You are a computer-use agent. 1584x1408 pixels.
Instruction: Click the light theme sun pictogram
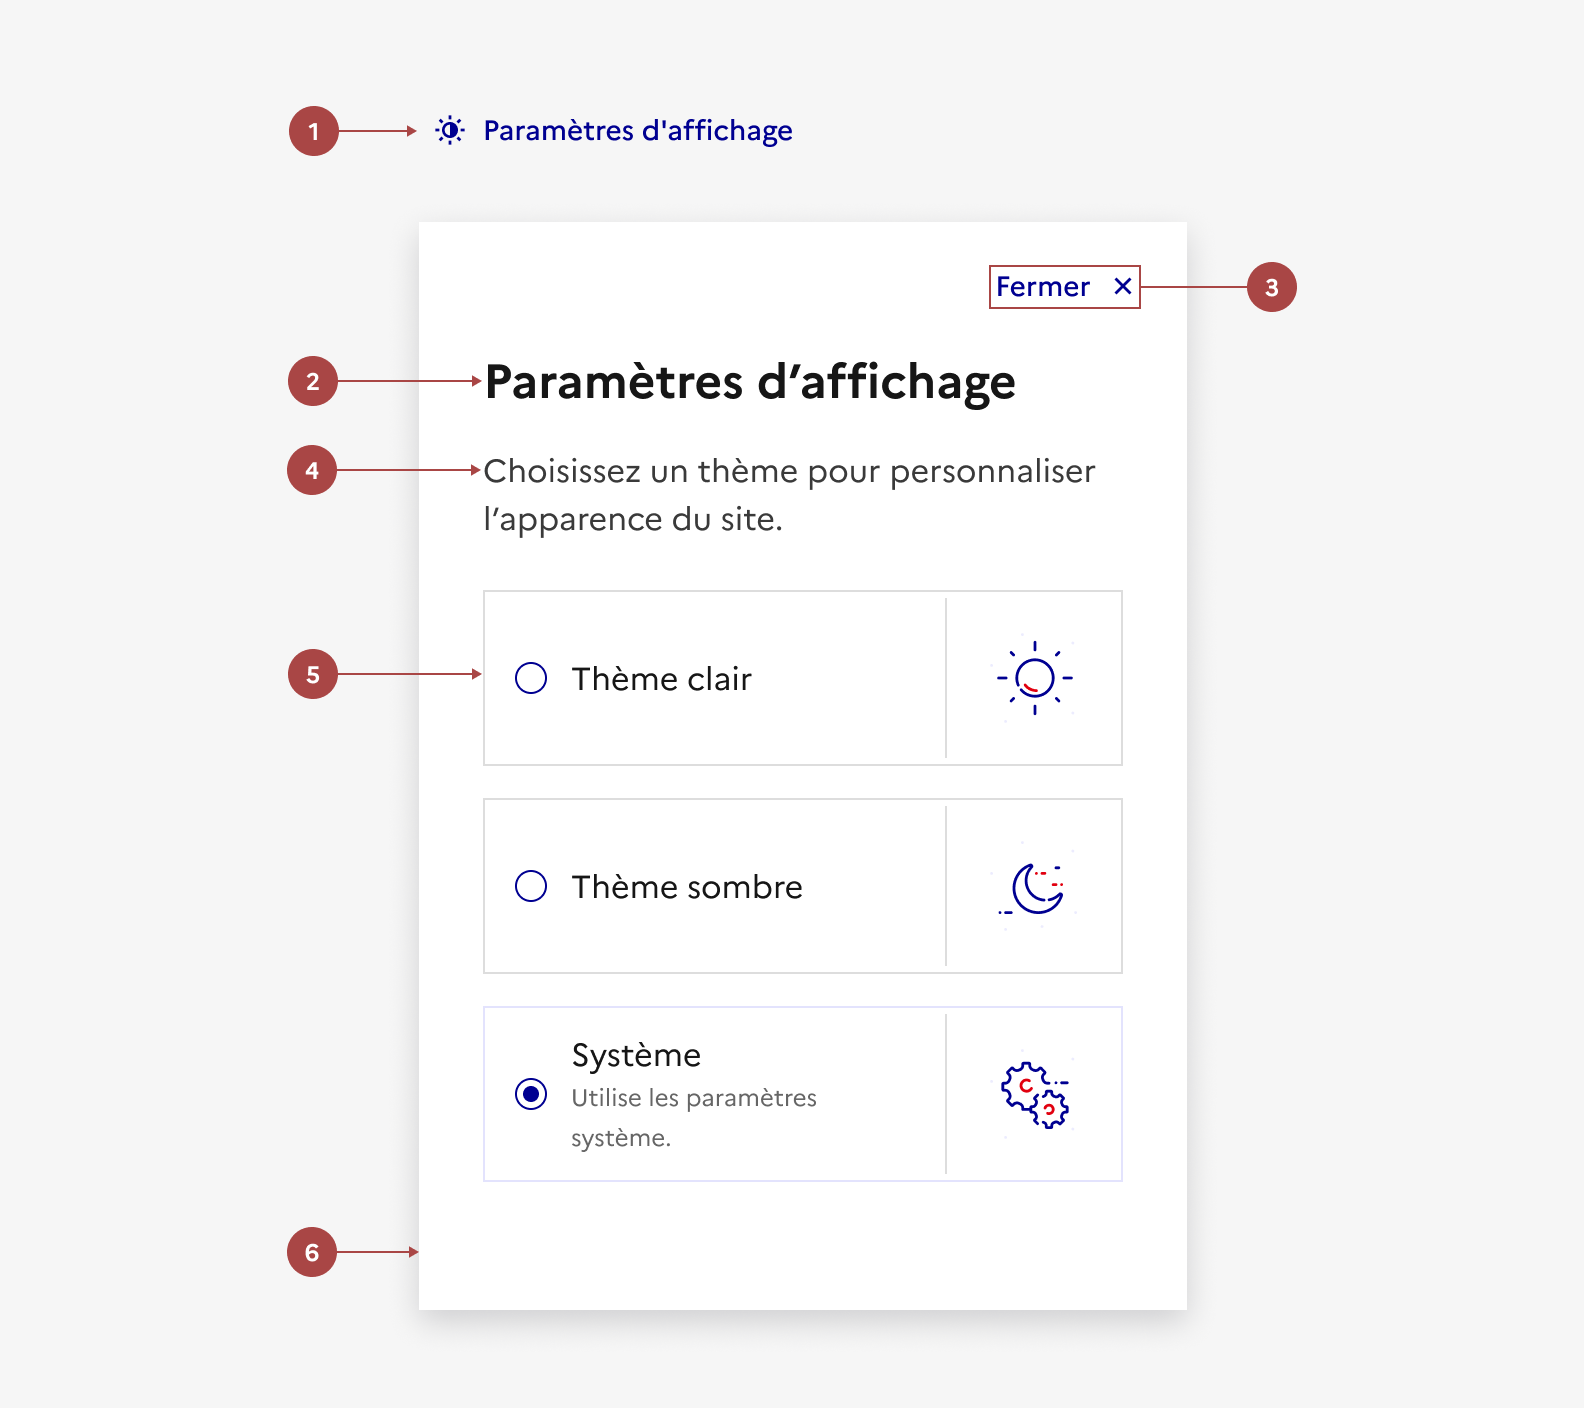pyautogui.click(x=1034, y=678)
